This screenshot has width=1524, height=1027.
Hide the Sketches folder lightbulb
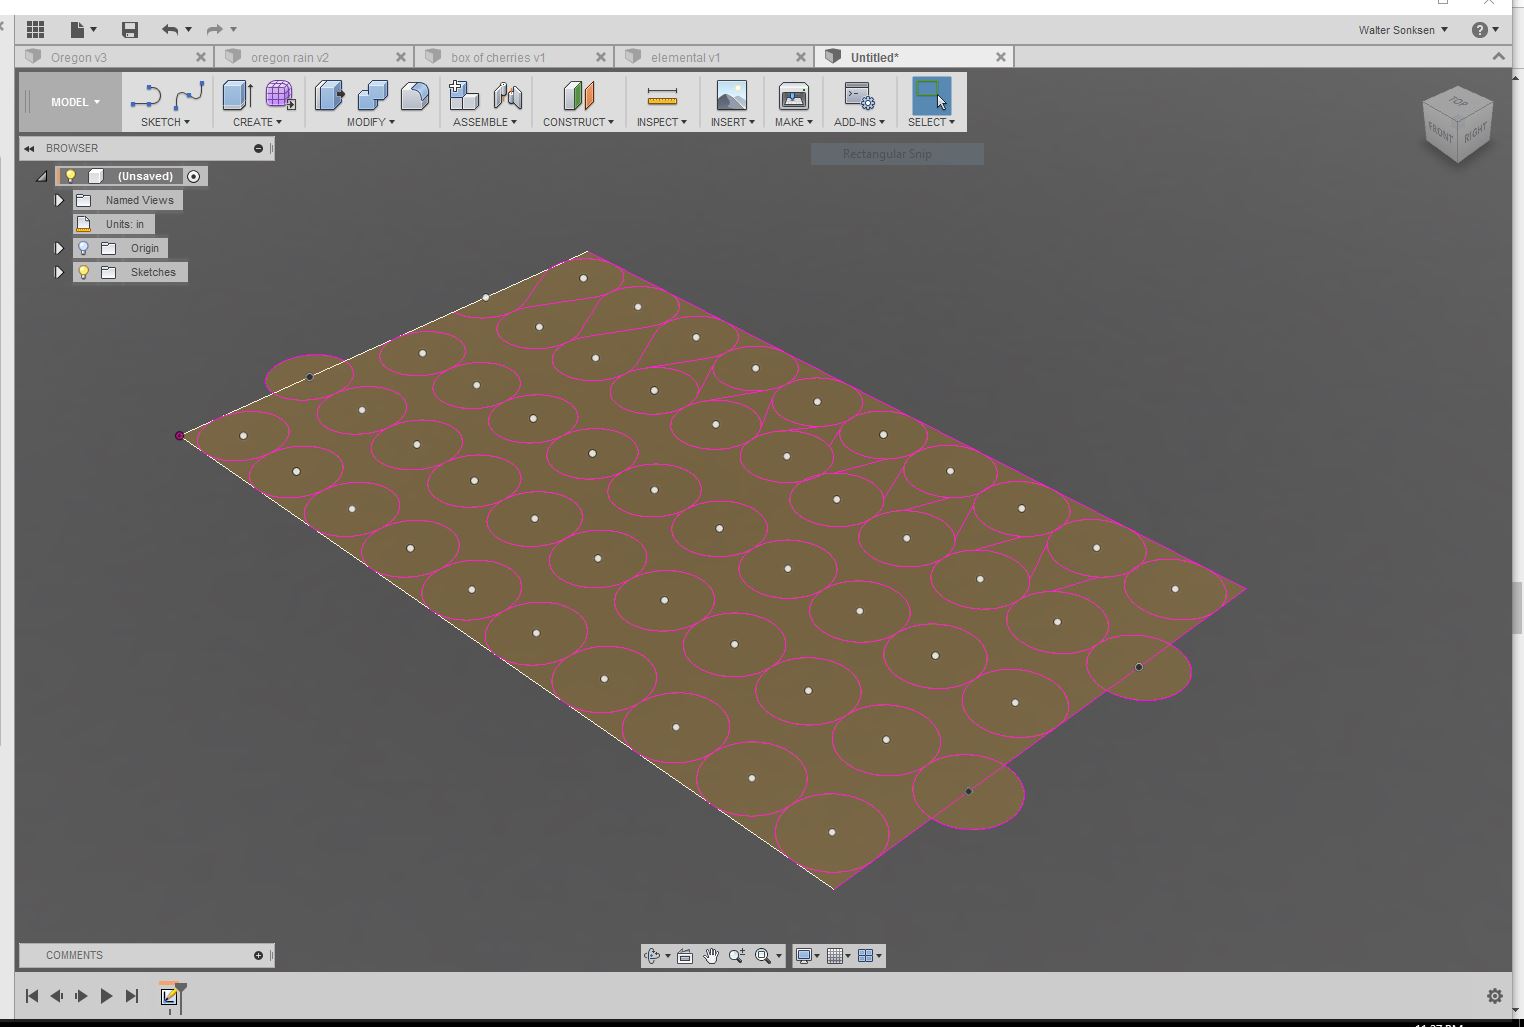click(x=84, y=272)
